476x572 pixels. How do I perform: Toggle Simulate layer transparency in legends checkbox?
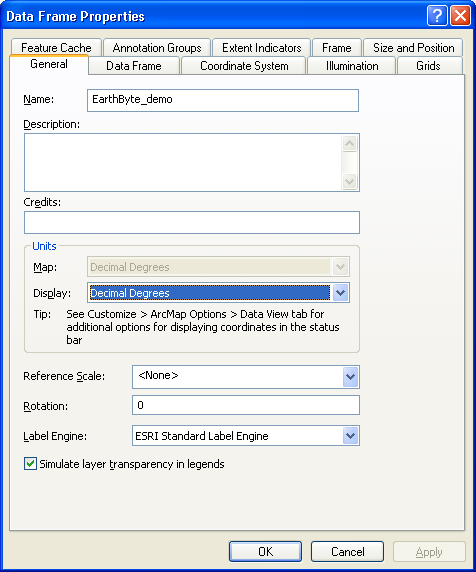click(30, 464)
